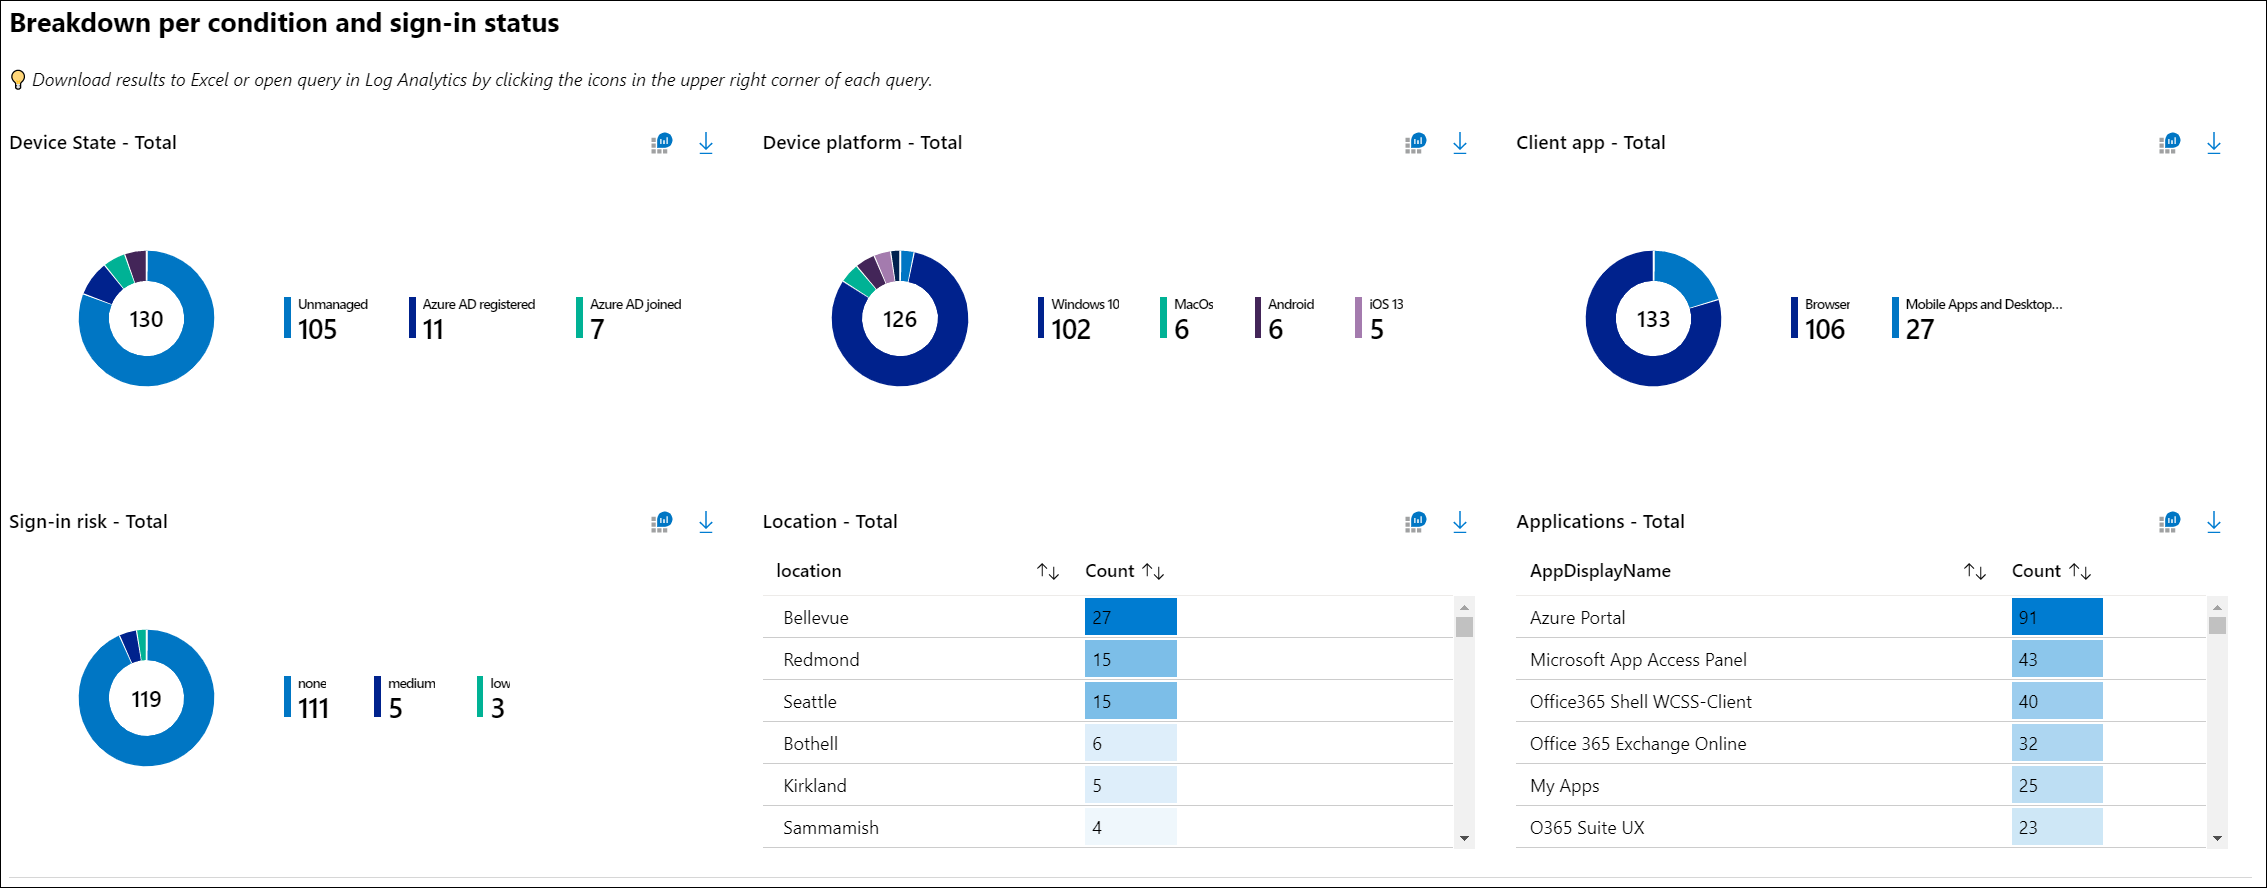Select the Azure Portal application row
The image size is (2267, 888).
tap(1577, 618)
